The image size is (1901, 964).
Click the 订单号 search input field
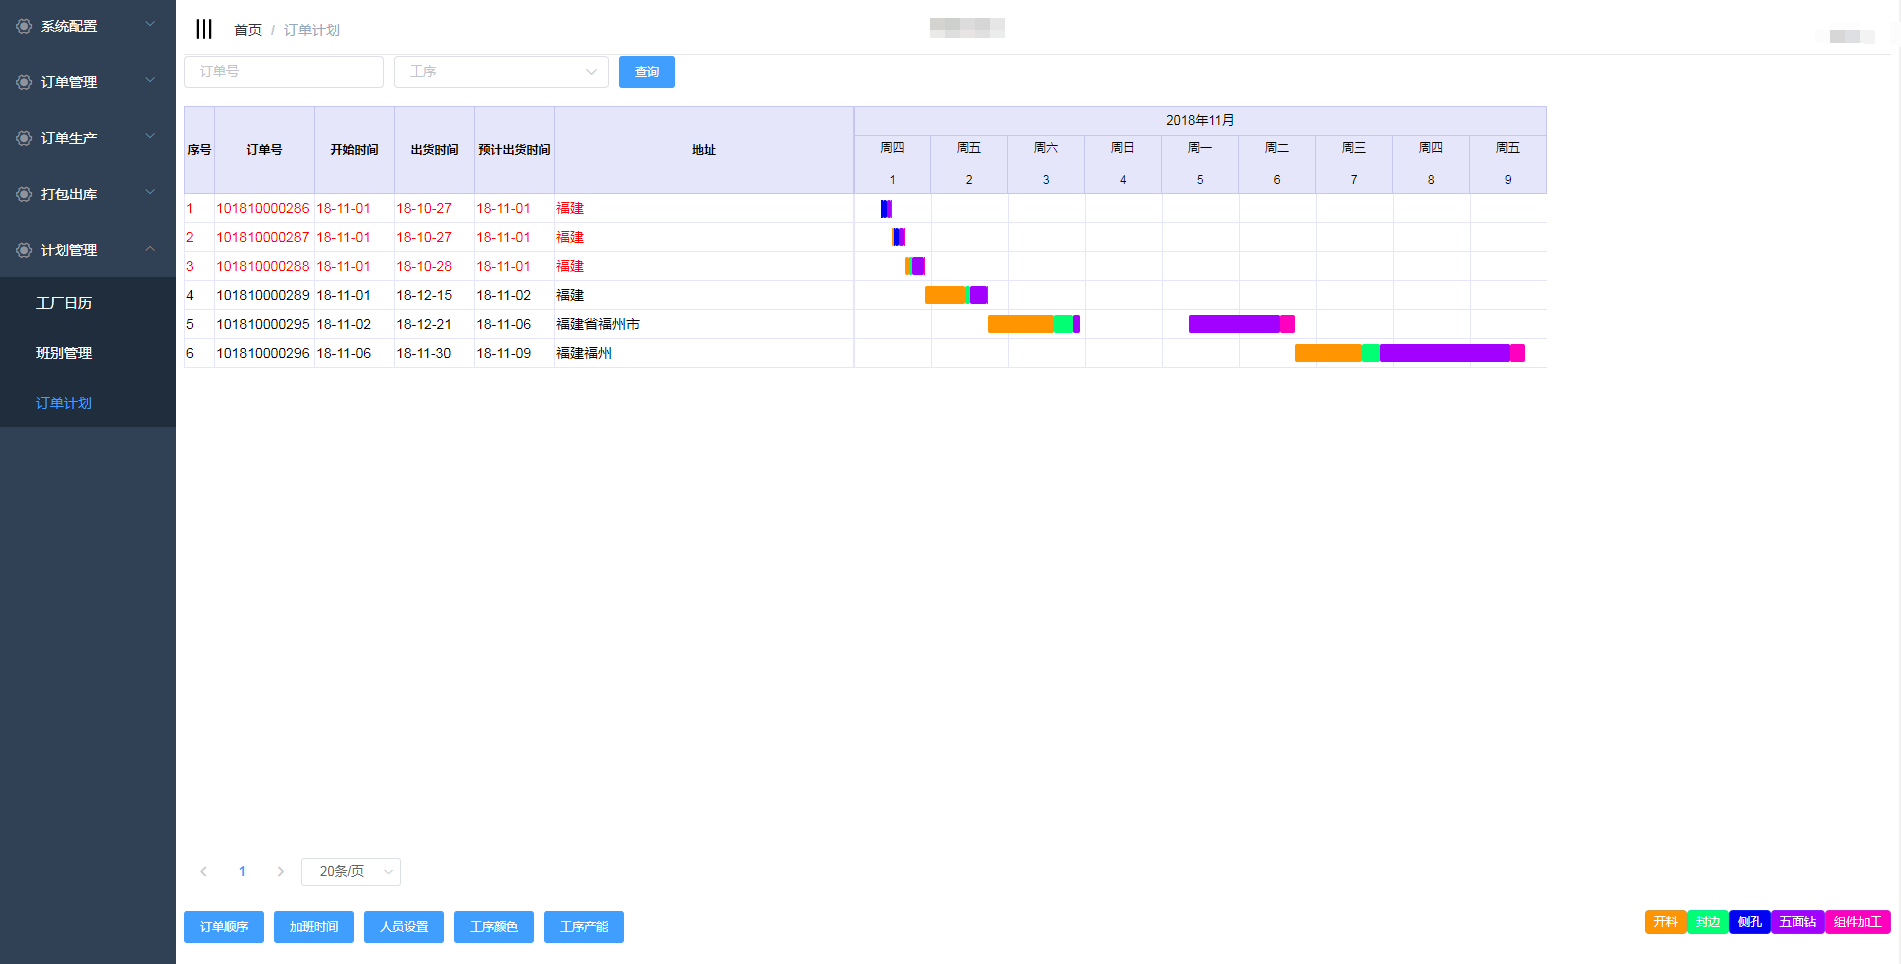tap(284, 72)
